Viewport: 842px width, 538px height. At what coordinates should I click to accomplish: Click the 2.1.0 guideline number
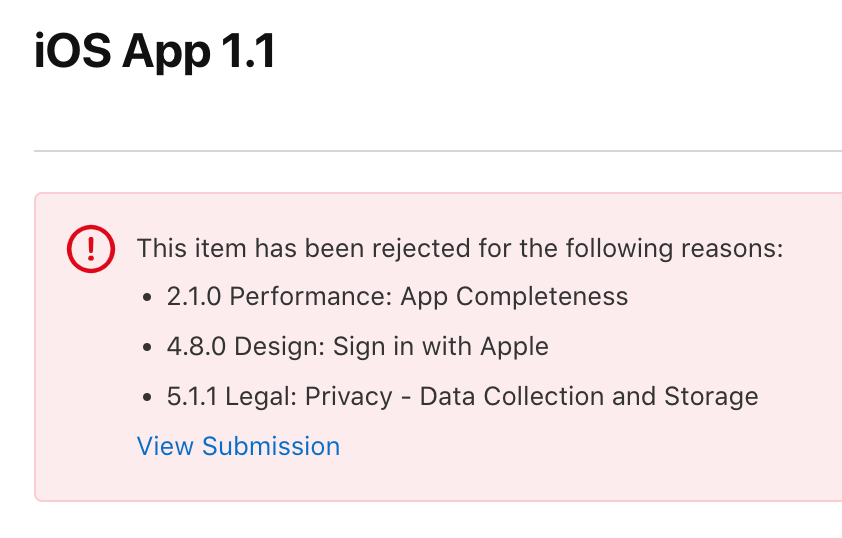coord(194,296)
